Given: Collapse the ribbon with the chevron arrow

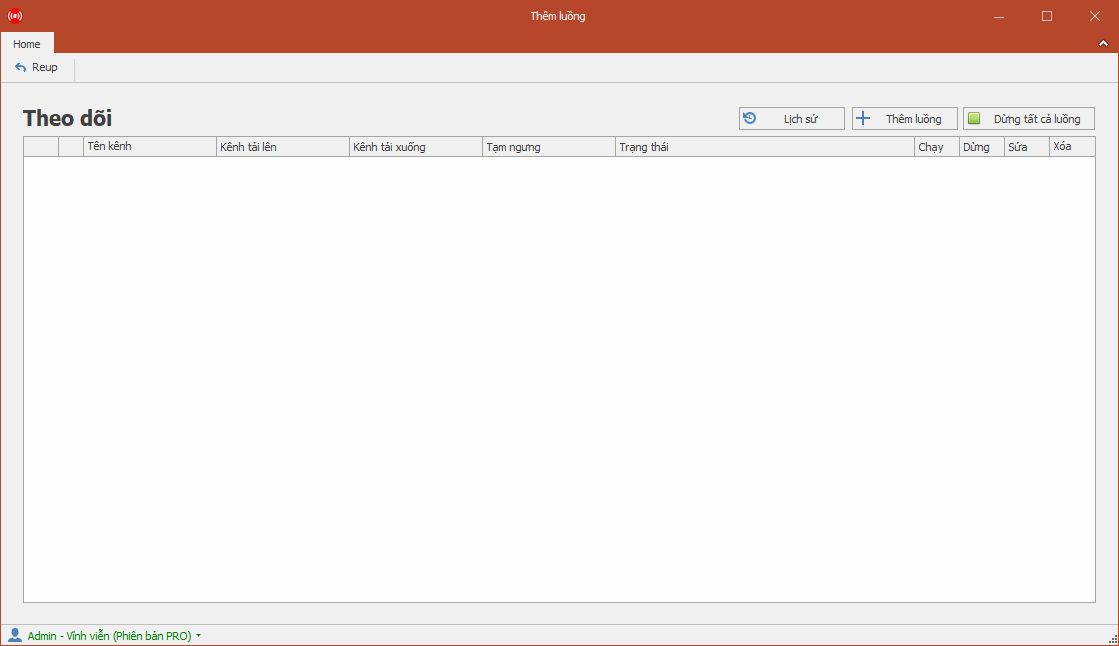Looking at the screenshot, I should click(1103, 44).
